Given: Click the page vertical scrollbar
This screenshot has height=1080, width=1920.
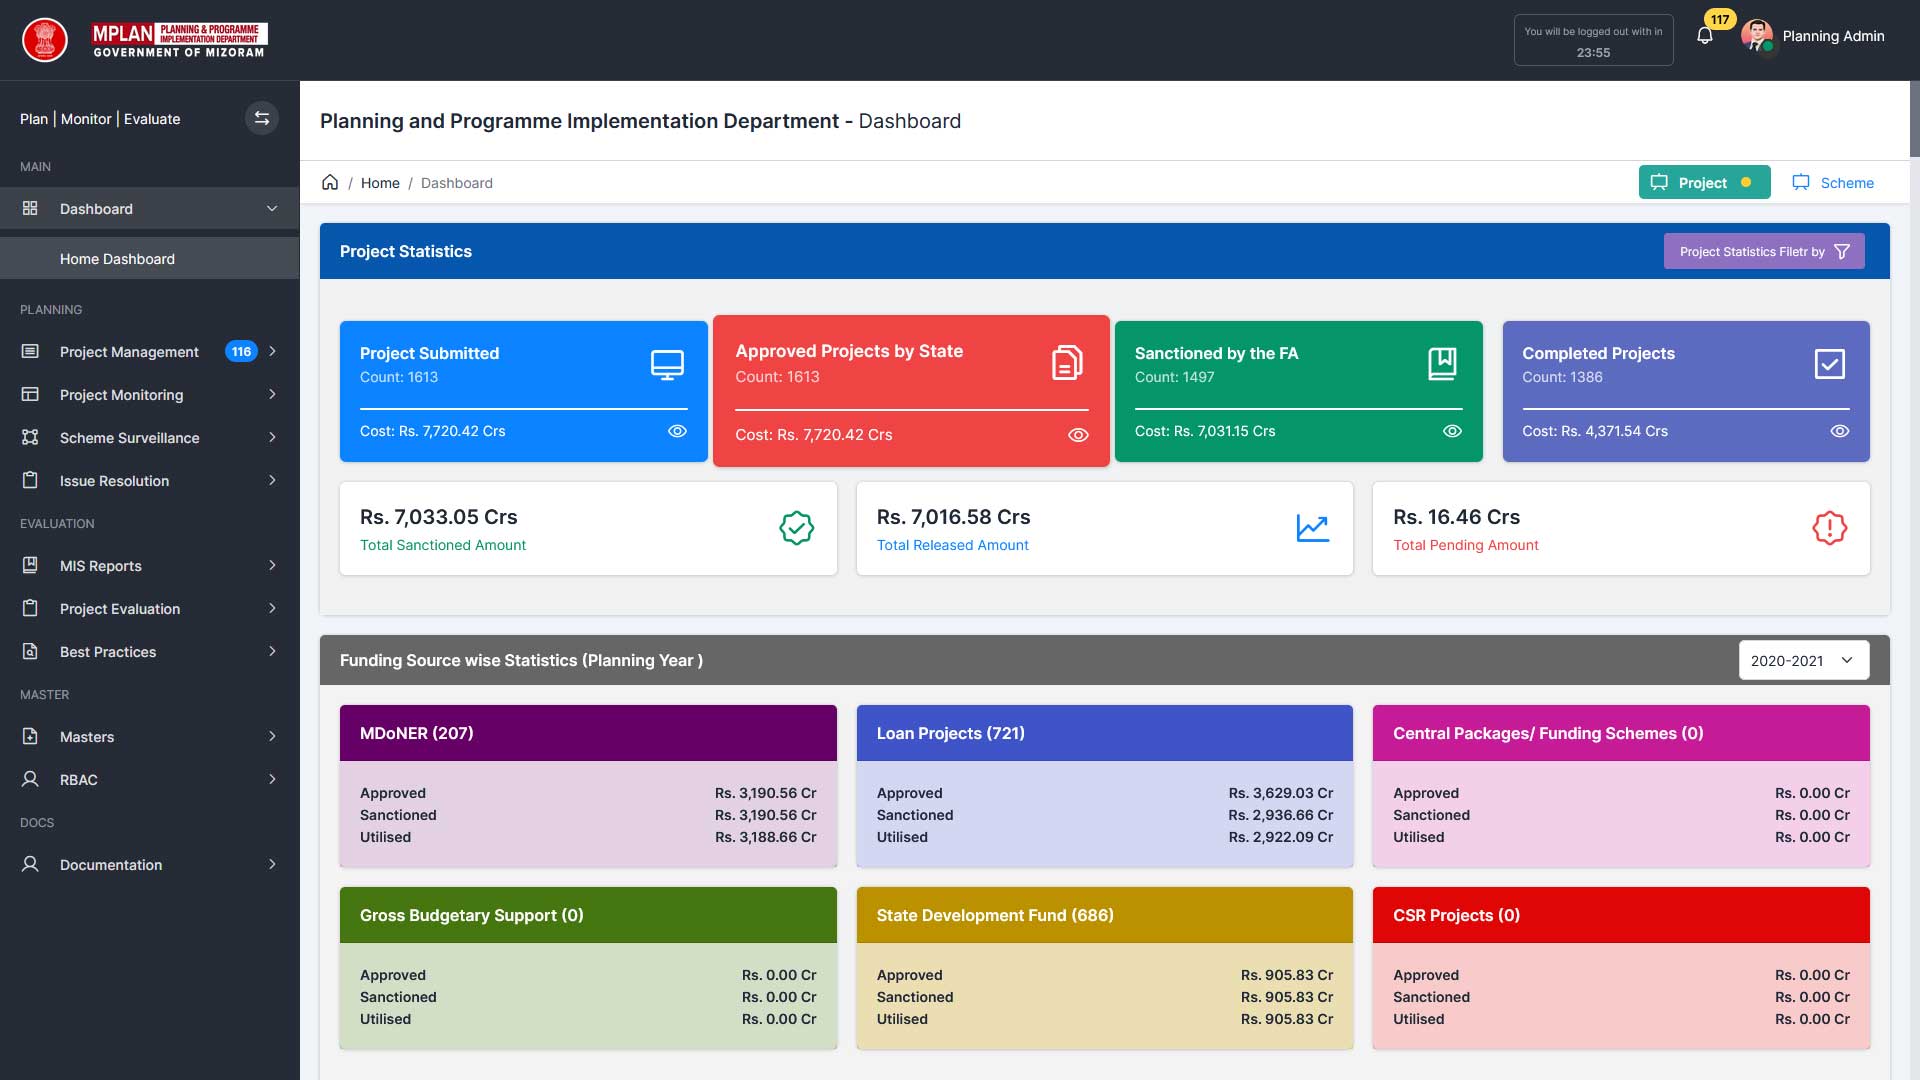Looking at the screenshot, I should [1914, 118].
